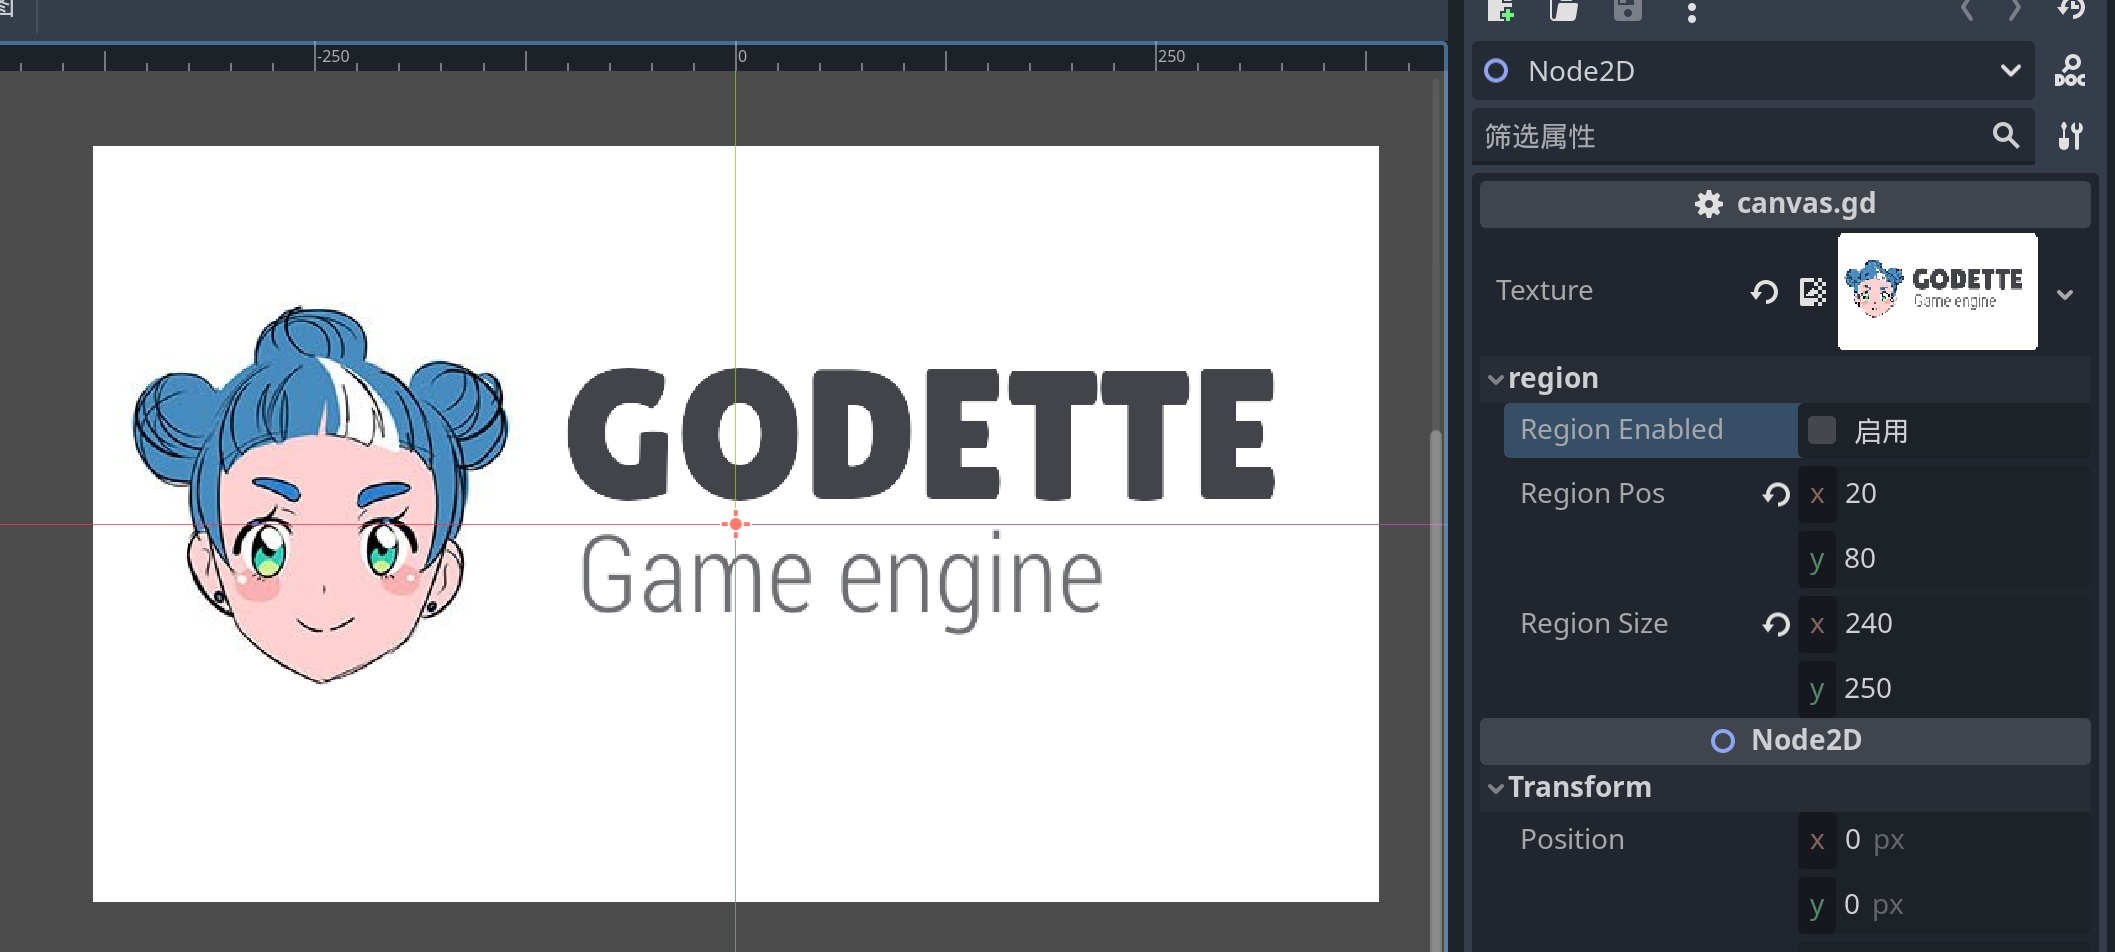Open the object history list

tap(2071, 11)
